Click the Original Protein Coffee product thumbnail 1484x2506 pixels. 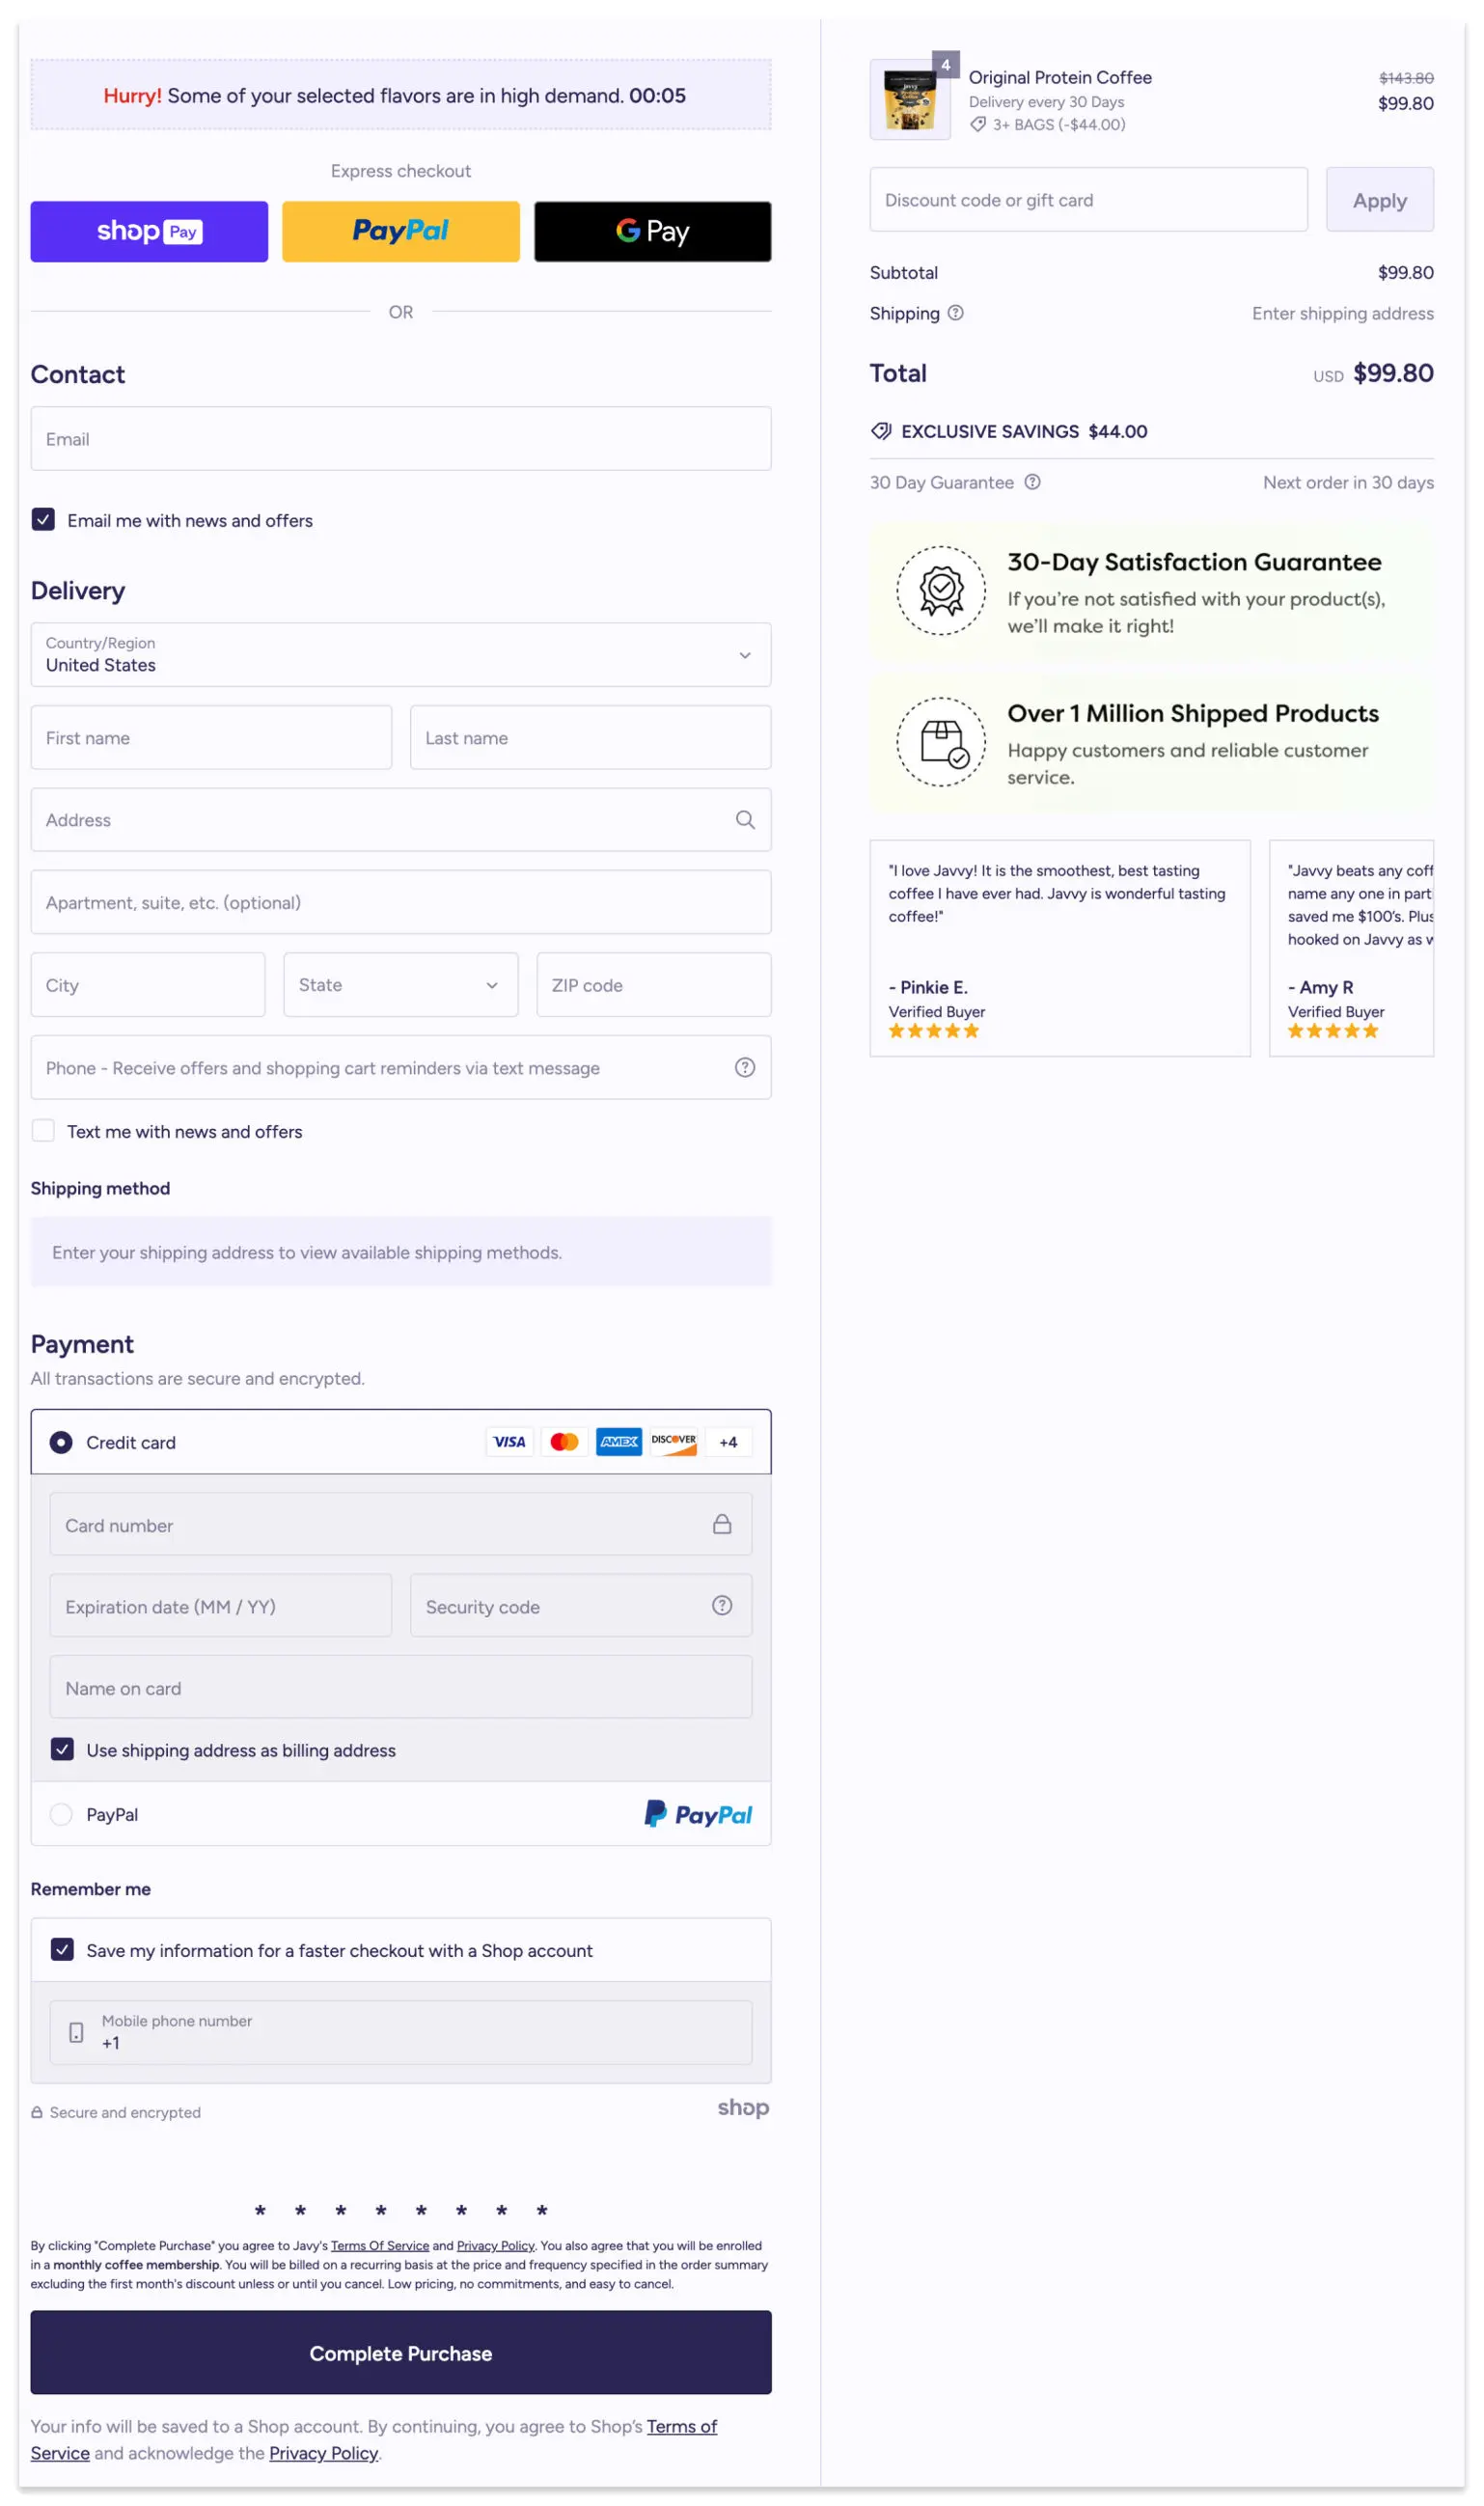(x=910, y=100)
